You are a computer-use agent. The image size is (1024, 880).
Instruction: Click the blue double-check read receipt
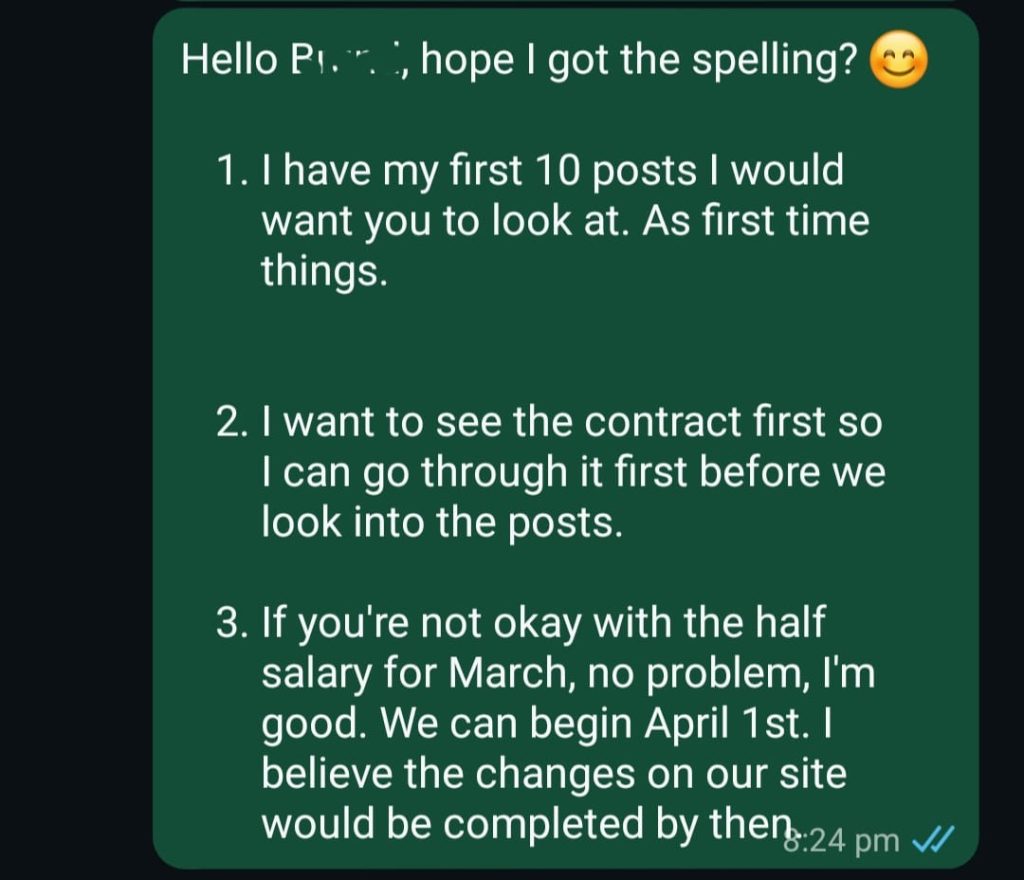934,838
